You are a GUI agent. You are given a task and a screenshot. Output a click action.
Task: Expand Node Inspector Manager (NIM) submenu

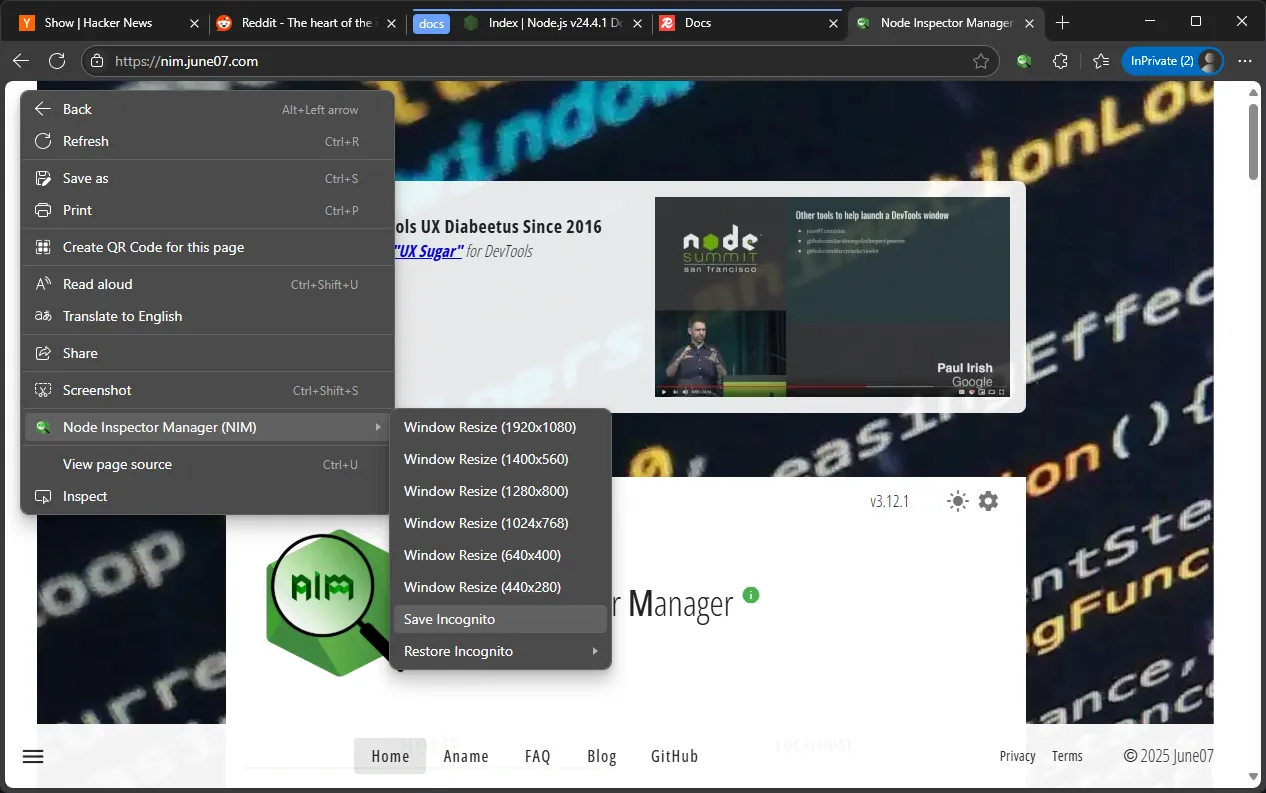click(208, 427)
